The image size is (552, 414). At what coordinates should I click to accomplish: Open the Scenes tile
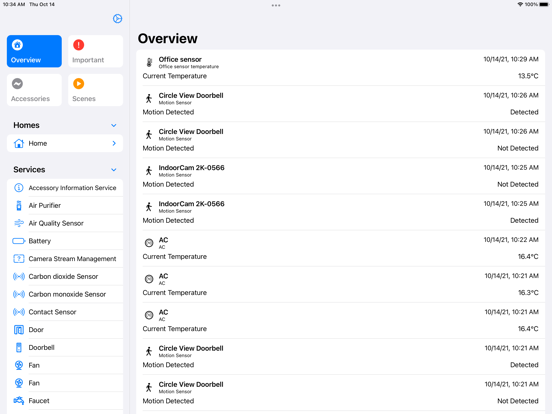[x=95, y=90]
